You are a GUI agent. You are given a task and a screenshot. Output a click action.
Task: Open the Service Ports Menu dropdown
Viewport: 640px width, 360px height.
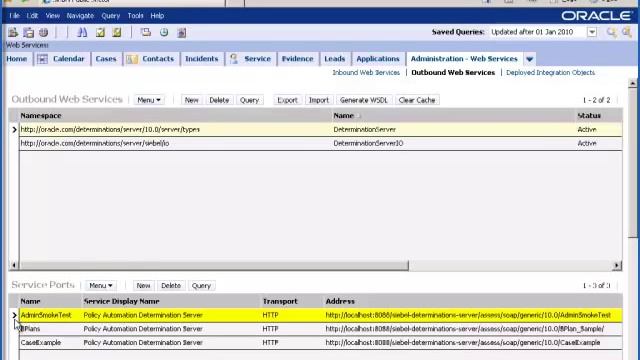[x=101, y=286]
